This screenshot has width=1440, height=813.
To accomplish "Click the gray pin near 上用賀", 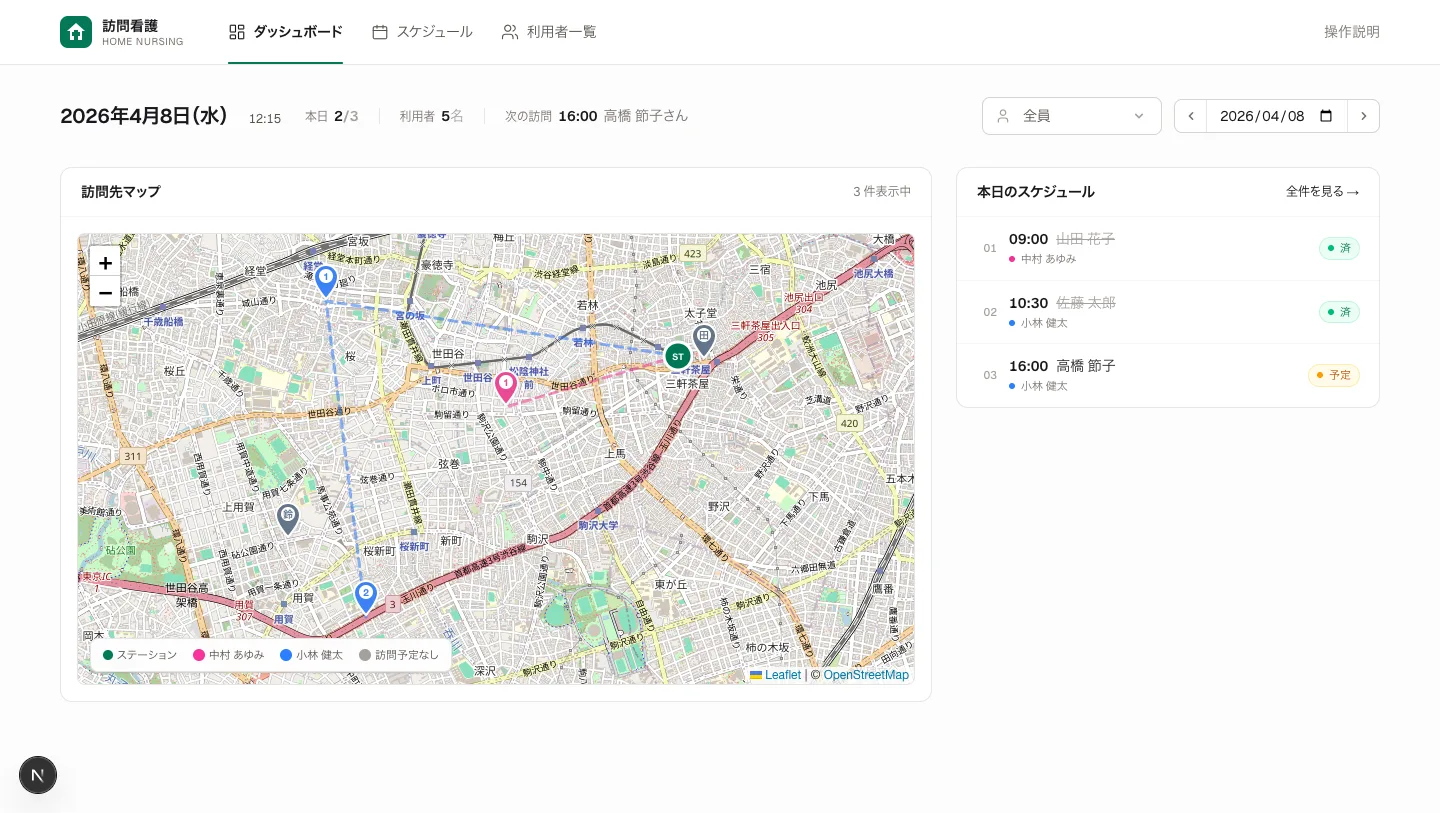I will click(x=288, y=518).
